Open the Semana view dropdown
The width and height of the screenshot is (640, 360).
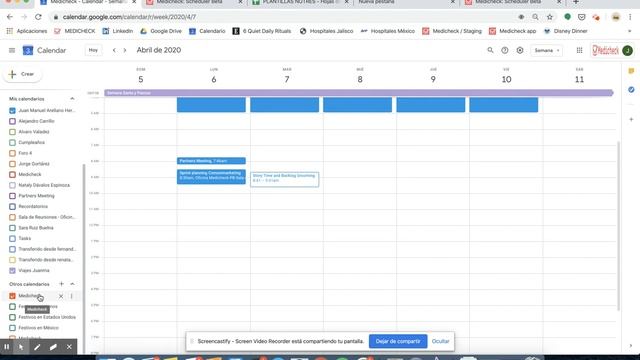point(547,50)
